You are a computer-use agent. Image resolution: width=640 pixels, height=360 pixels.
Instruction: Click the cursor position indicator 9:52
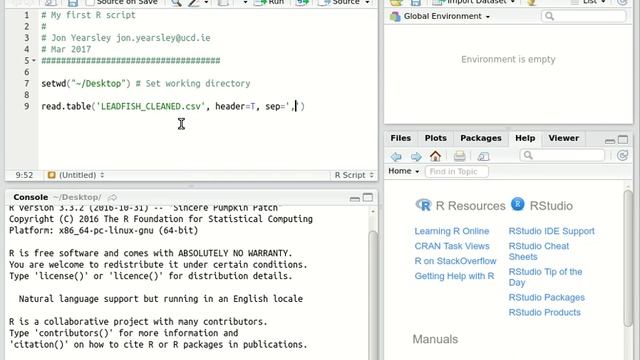click(24, 175)
